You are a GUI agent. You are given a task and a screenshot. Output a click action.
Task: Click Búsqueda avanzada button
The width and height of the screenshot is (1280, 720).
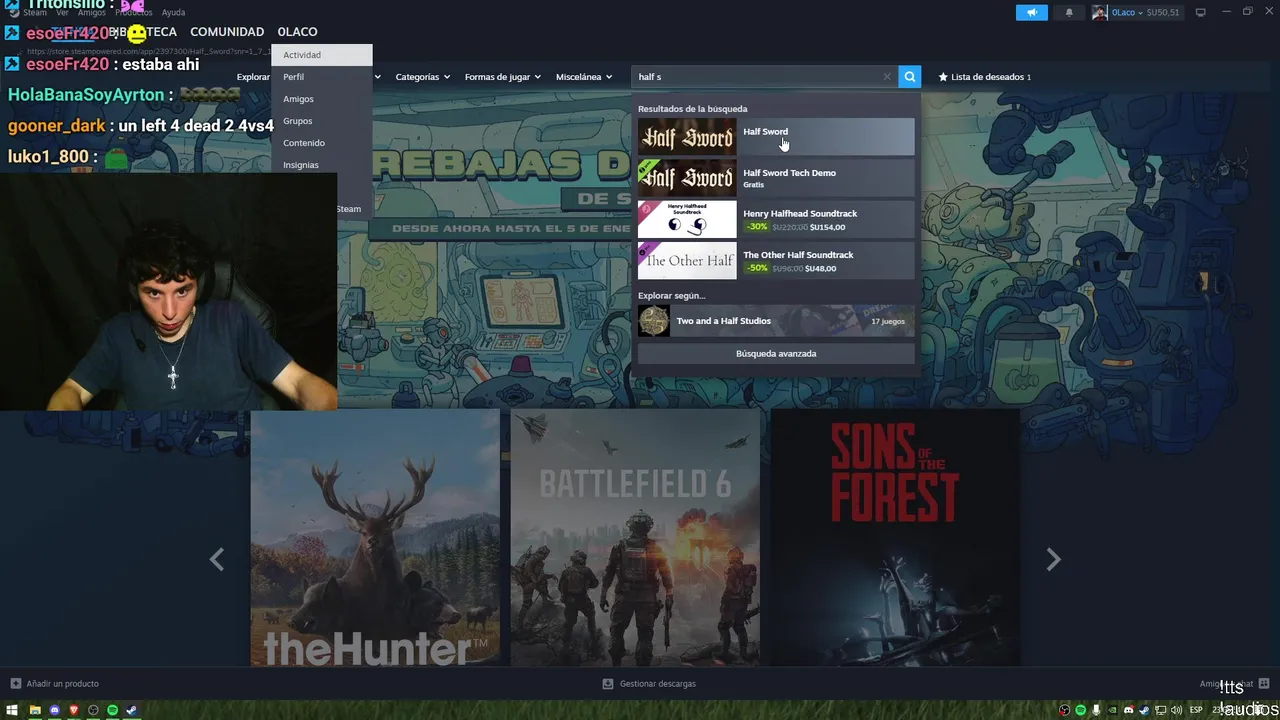coord(776,354)
